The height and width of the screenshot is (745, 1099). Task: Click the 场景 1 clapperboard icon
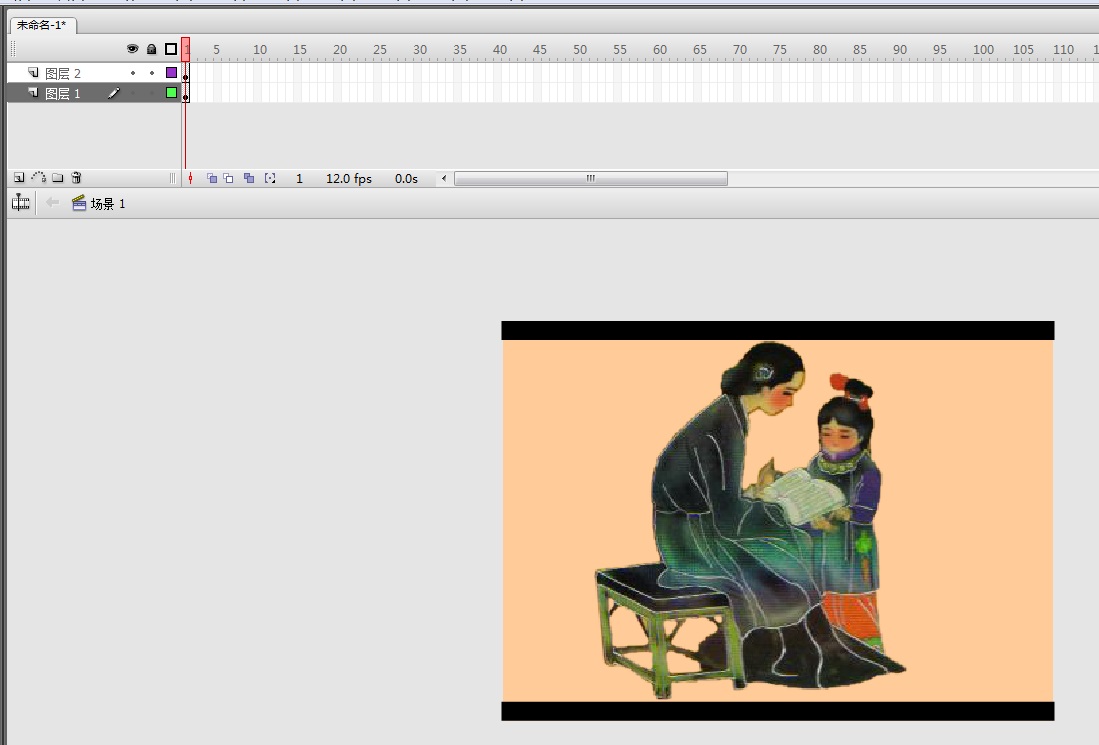pyautogui.click(x=79, y=203)
